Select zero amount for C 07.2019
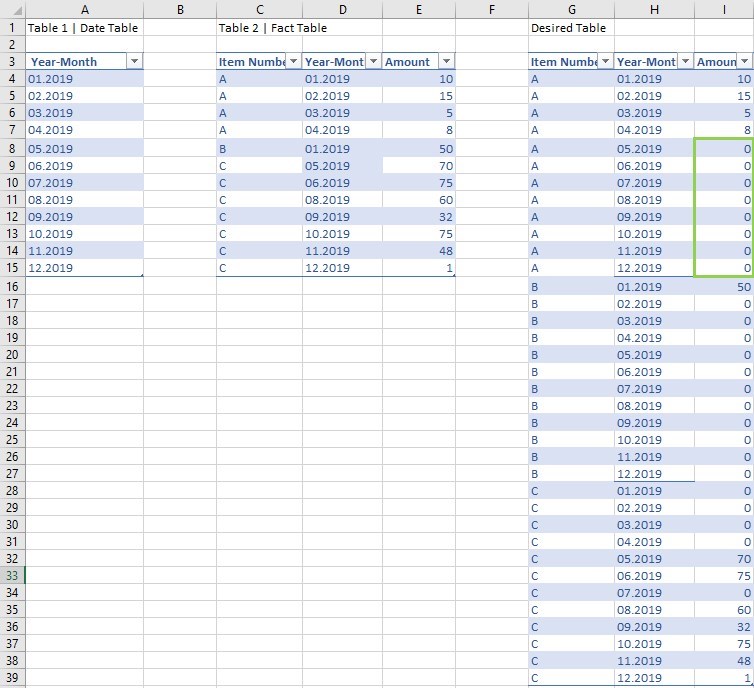754x688 pixels. coord(724,593)
